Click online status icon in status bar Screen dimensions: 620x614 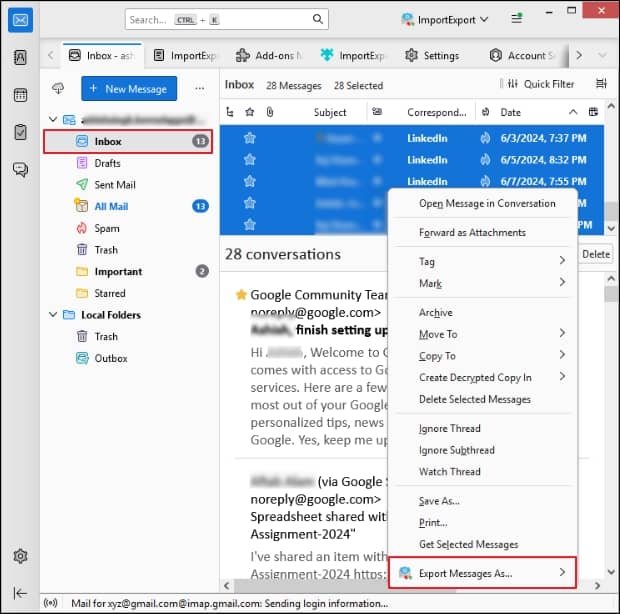pyautogui.click(x=51, y=603)
